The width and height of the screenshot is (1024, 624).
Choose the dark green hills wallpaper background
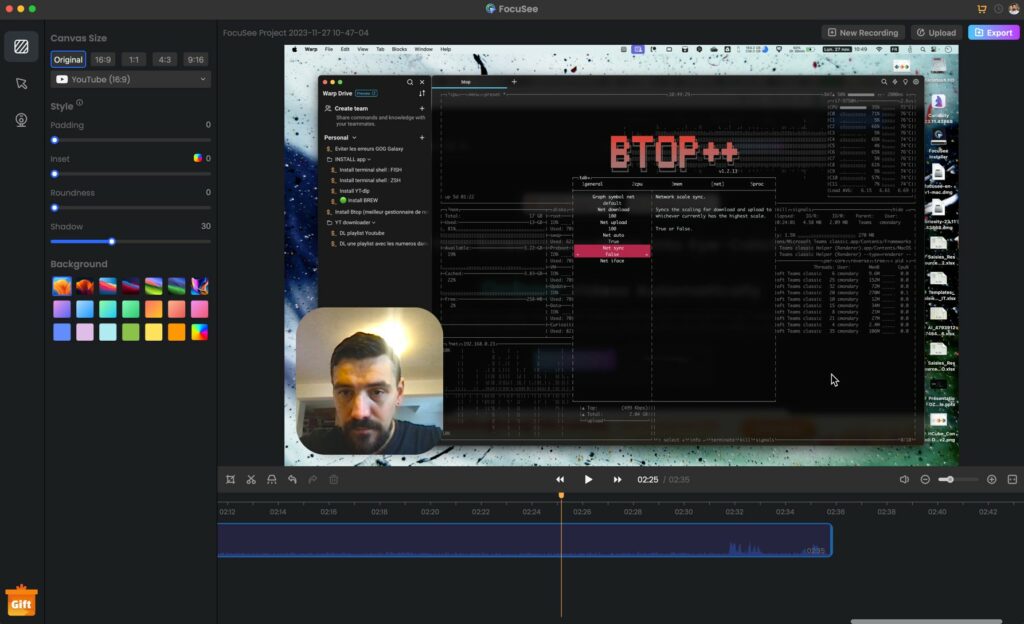176,286
